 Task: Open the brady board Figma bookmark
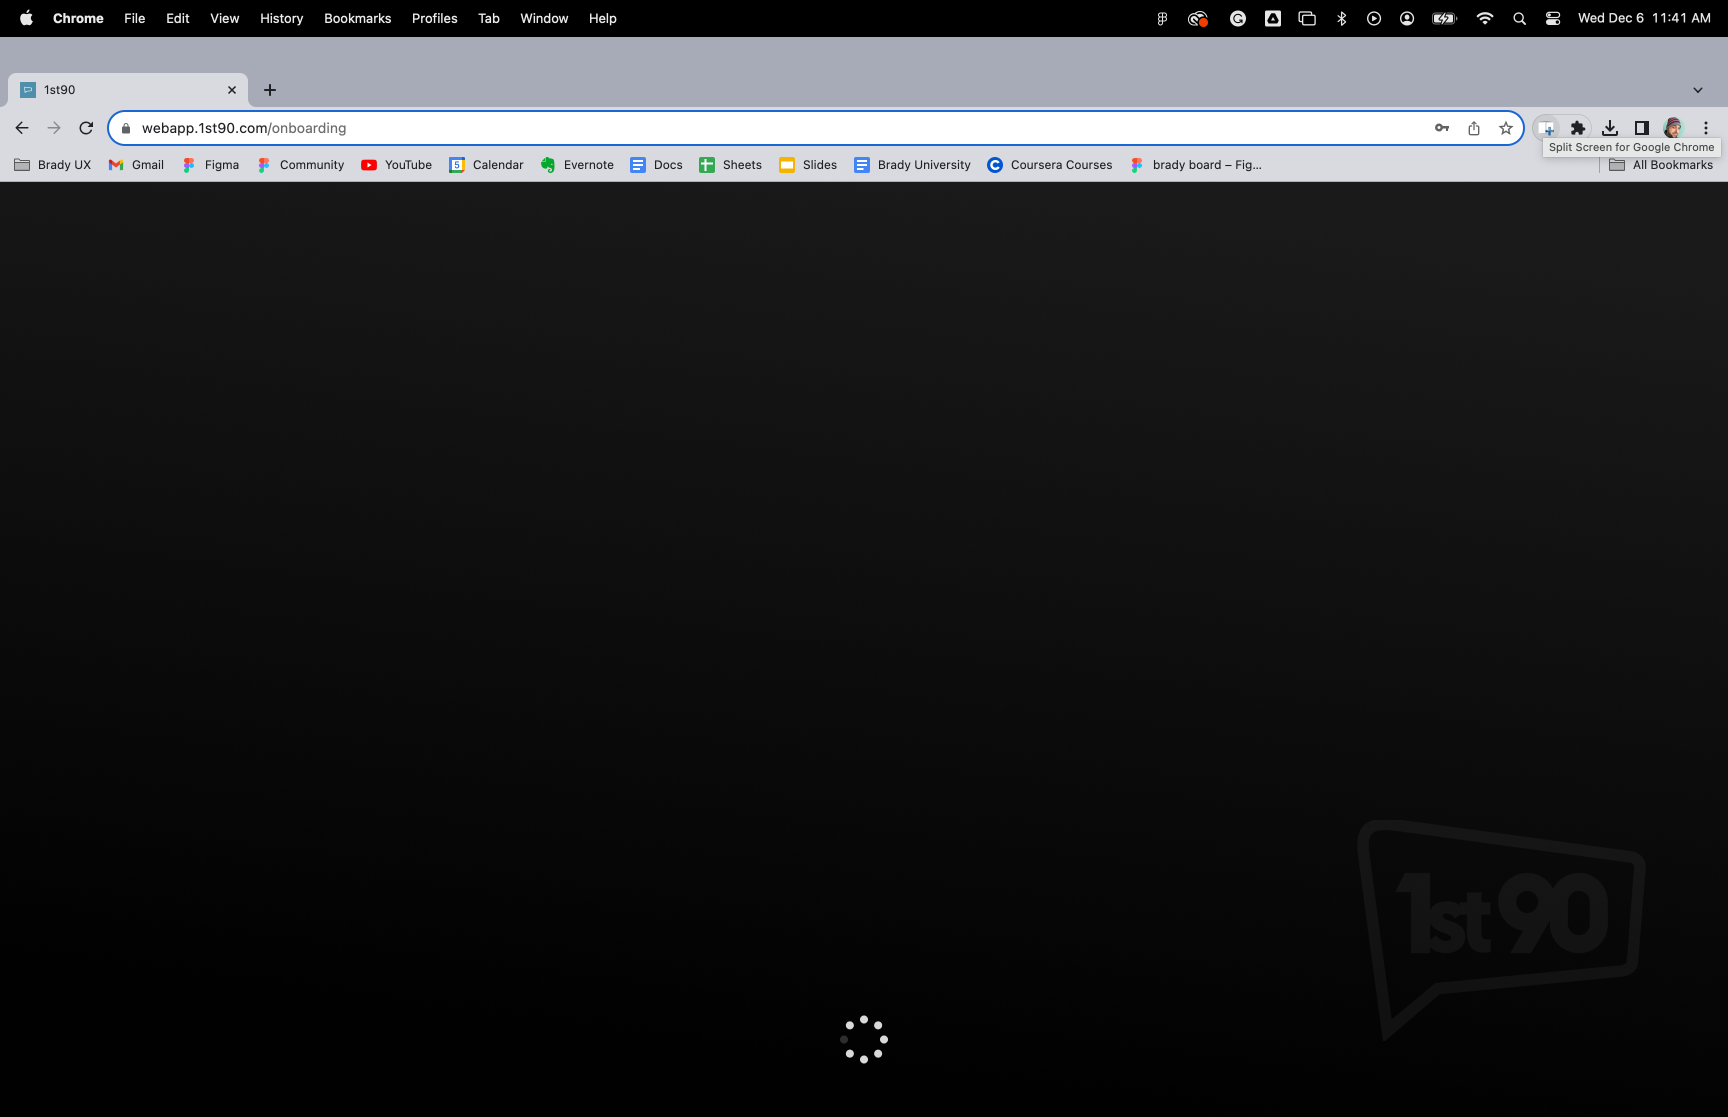click(x=1195, y=165)
